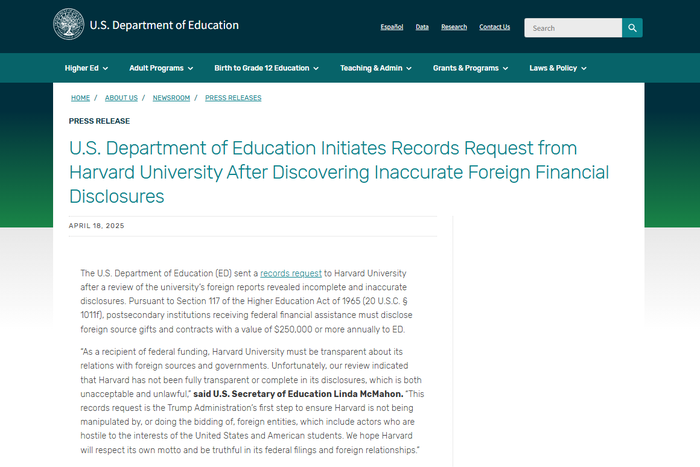Open the Laws & Policy dropdown
This screenshot has width=700, height=467.
(x=558, y=68)
